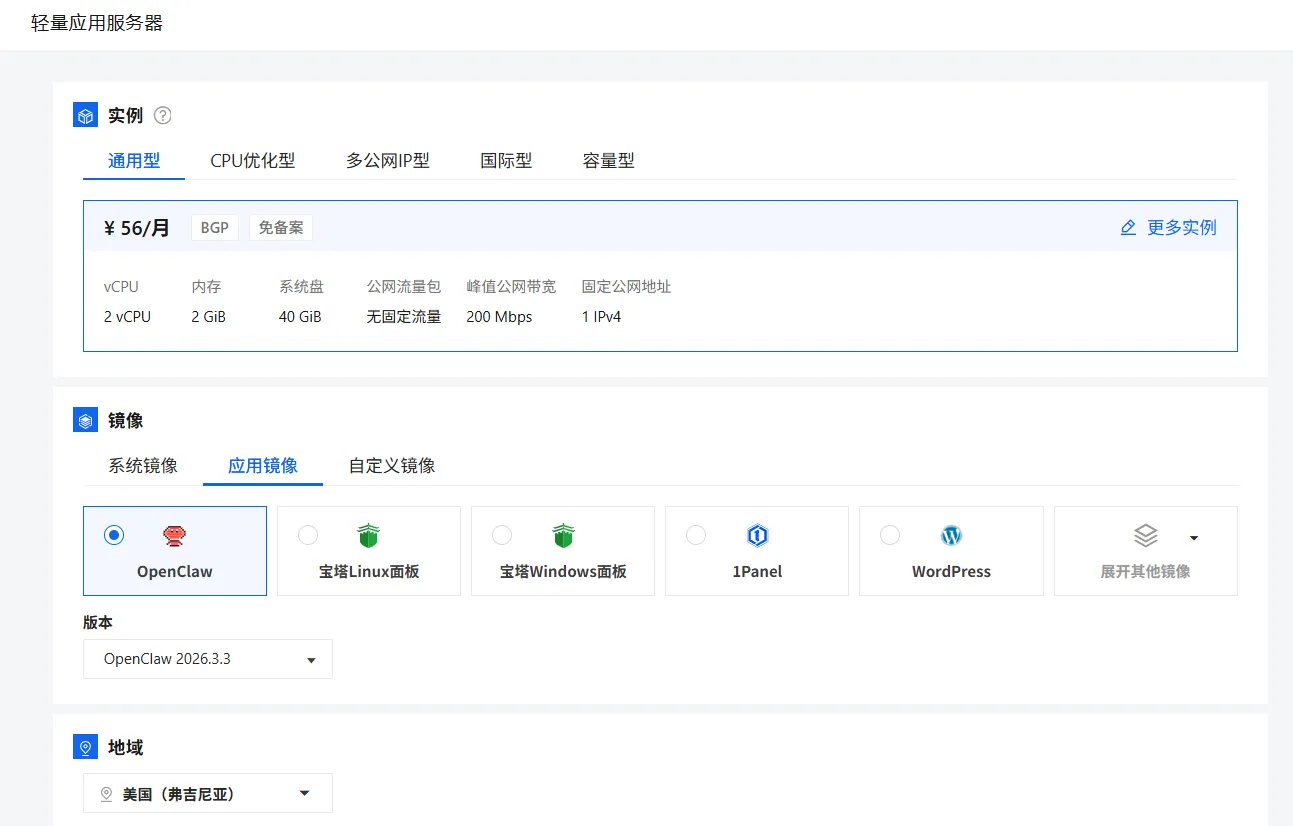Select the 1Panel radio button

tap(696, 536)
